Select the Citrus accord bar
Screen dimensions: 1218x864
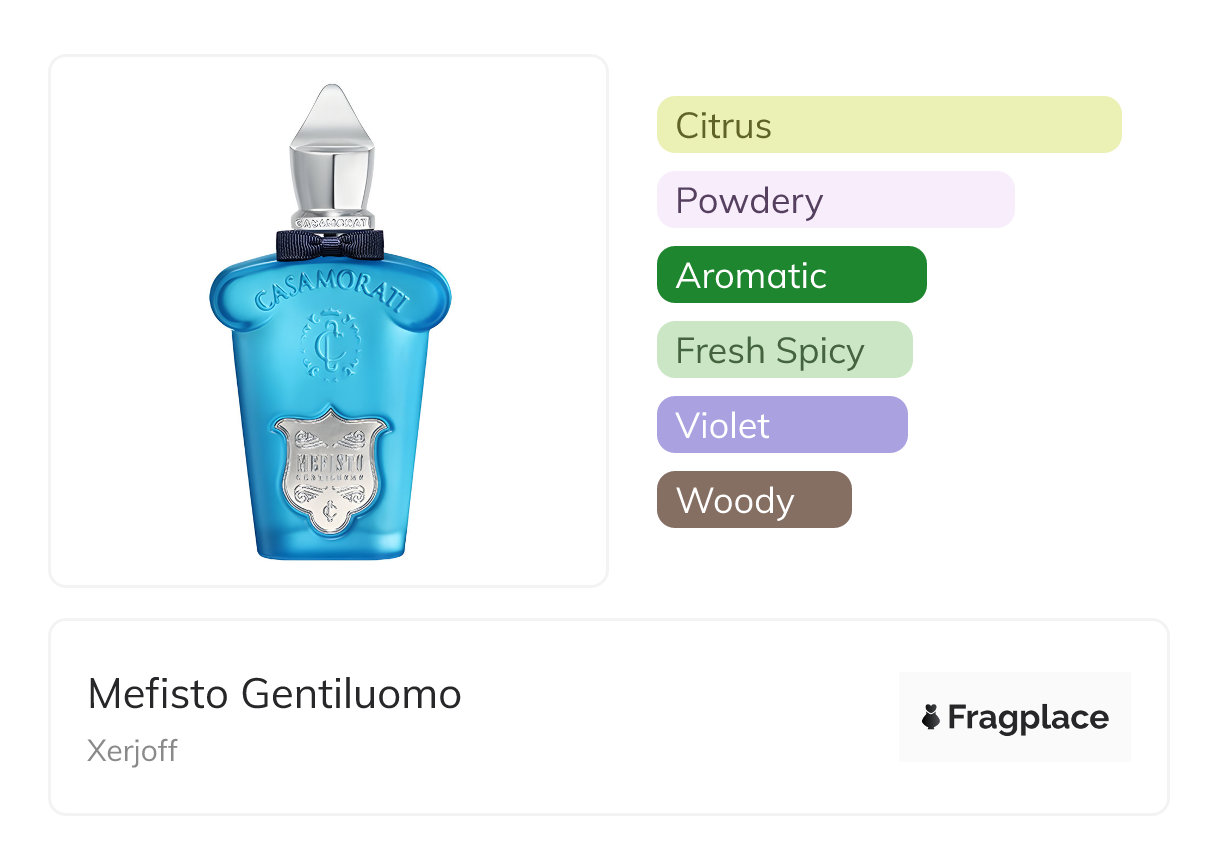point(889,125)
